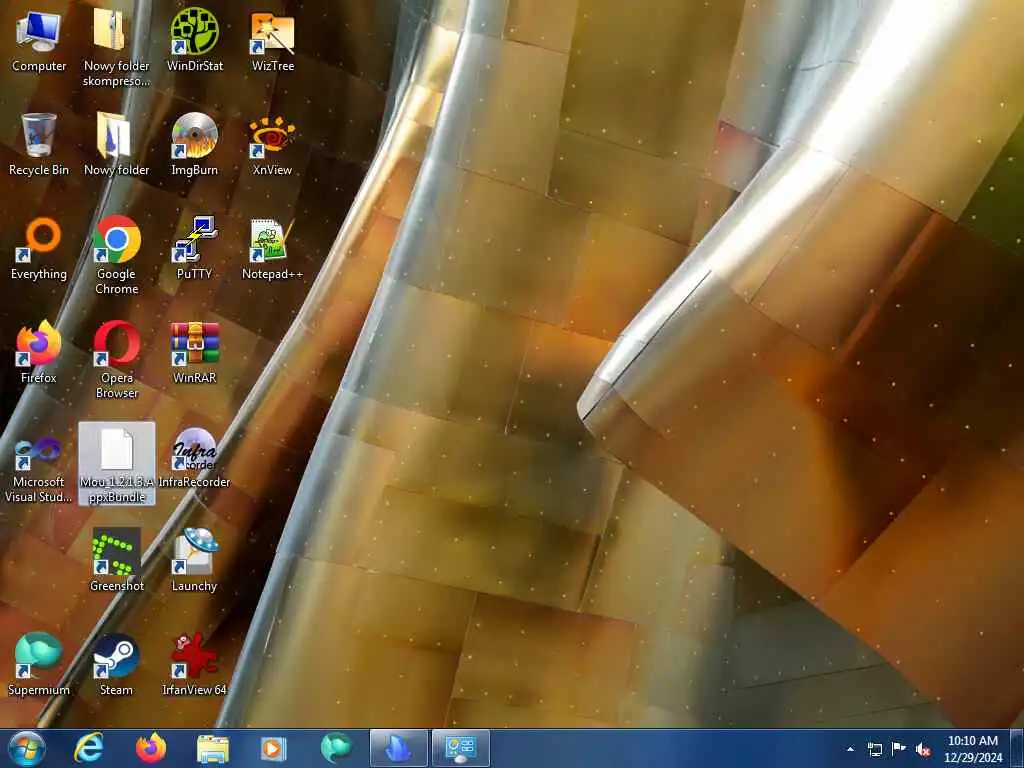Select the PuTTY shortcut
Viewport: 1024px width, 768px height.
point(195,249)
